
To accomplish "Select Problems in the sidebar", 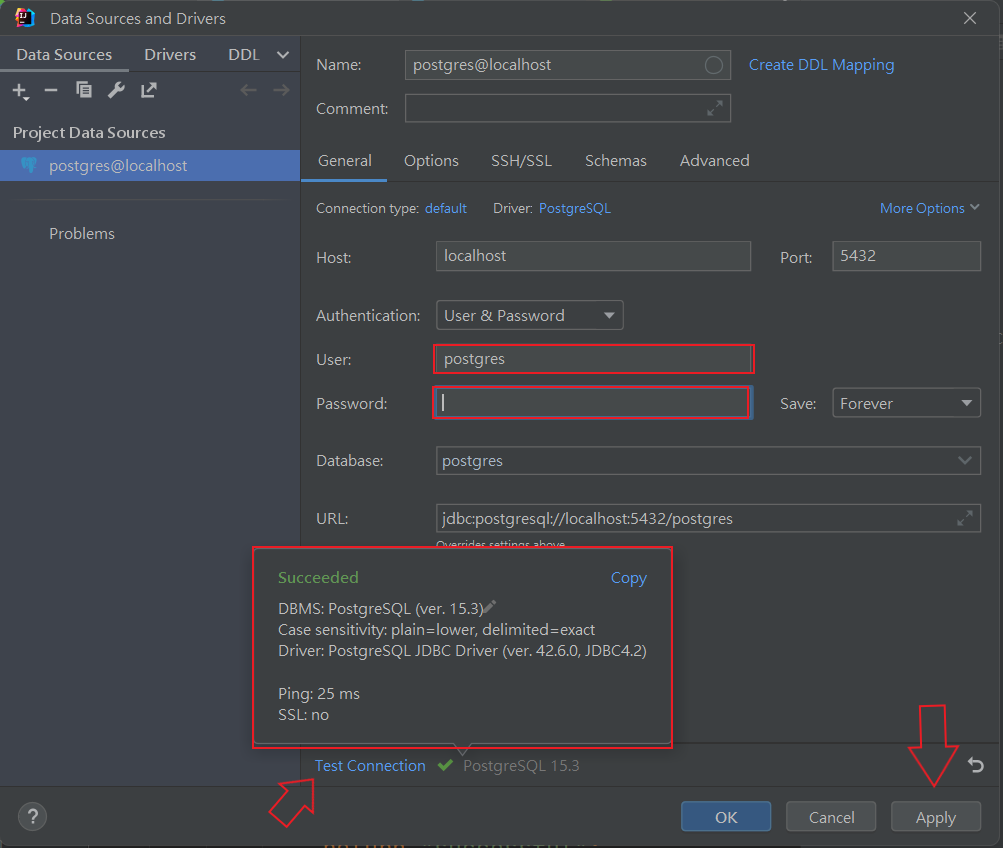I will 82,233.
